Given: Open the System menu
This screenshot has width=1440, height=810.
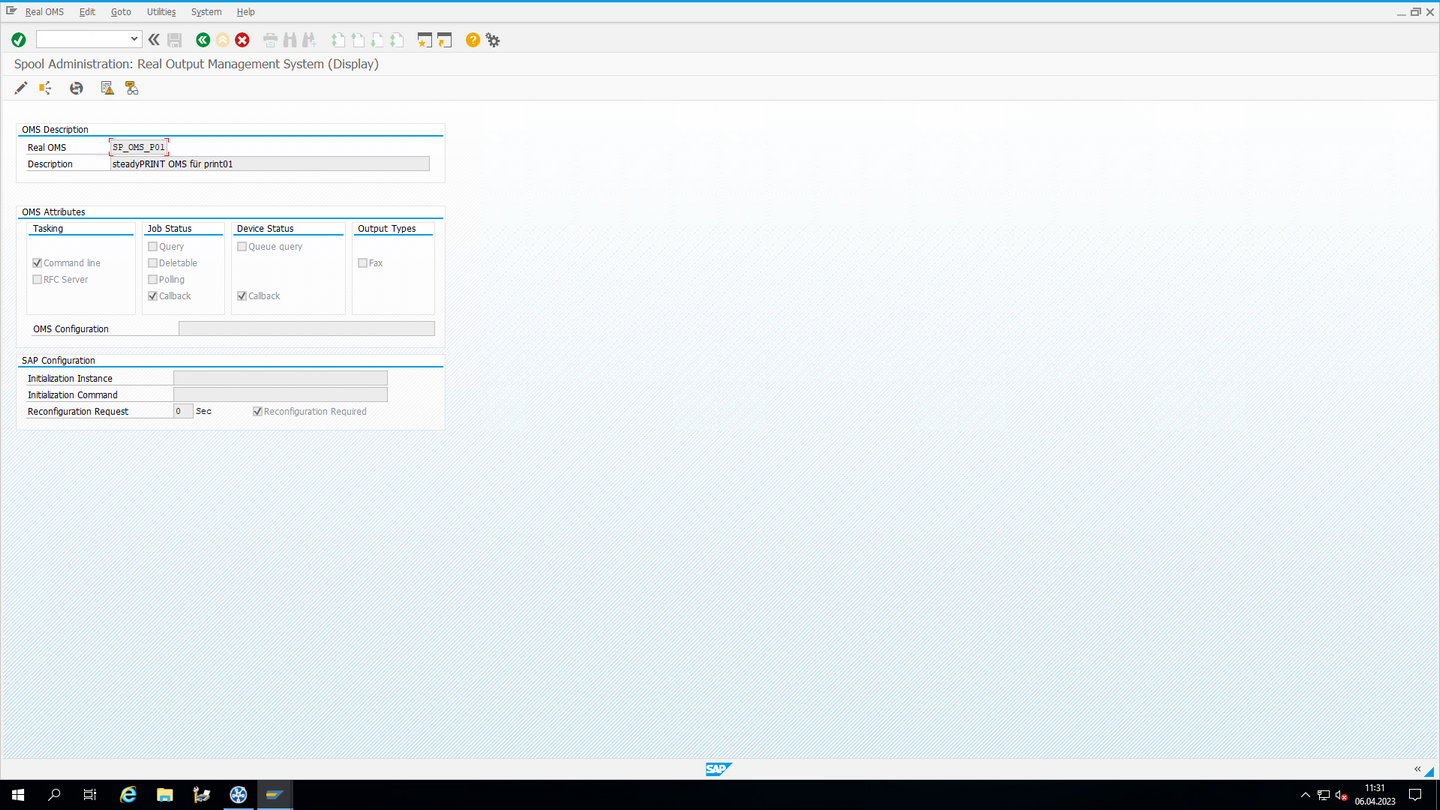Looking at the screenshot, I should (x=206, y=12).
